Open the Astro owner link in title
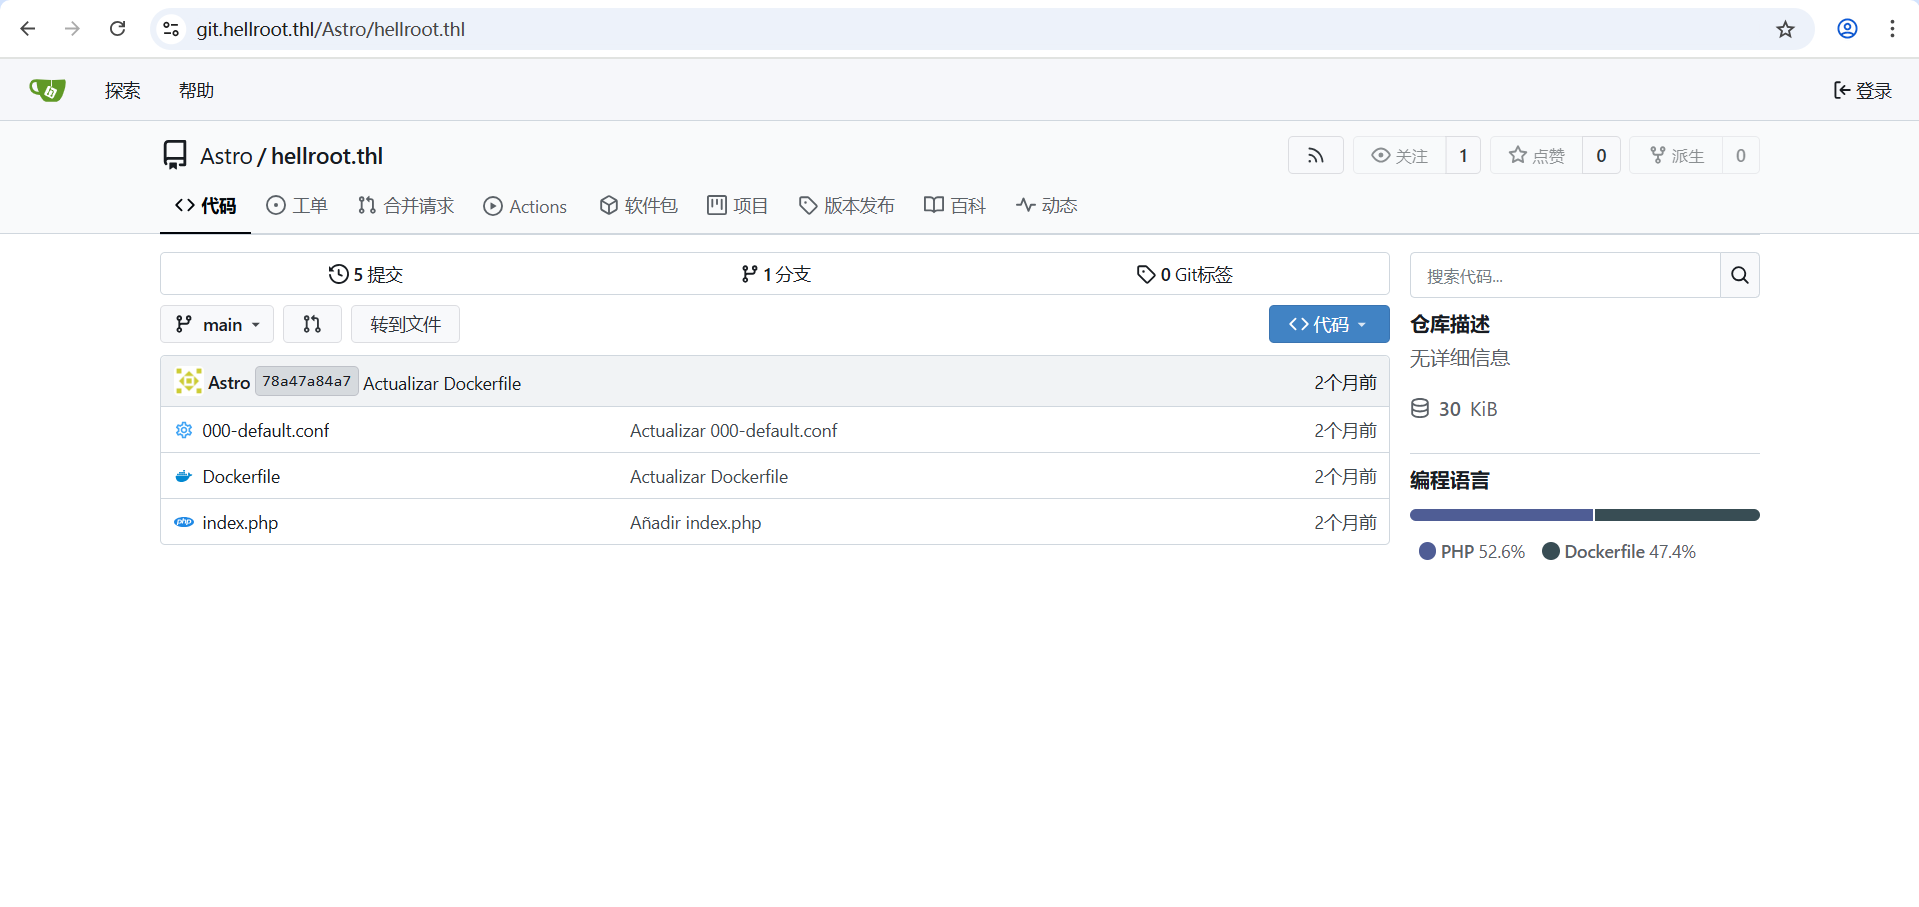The image size is (1919, 907). 226,156
